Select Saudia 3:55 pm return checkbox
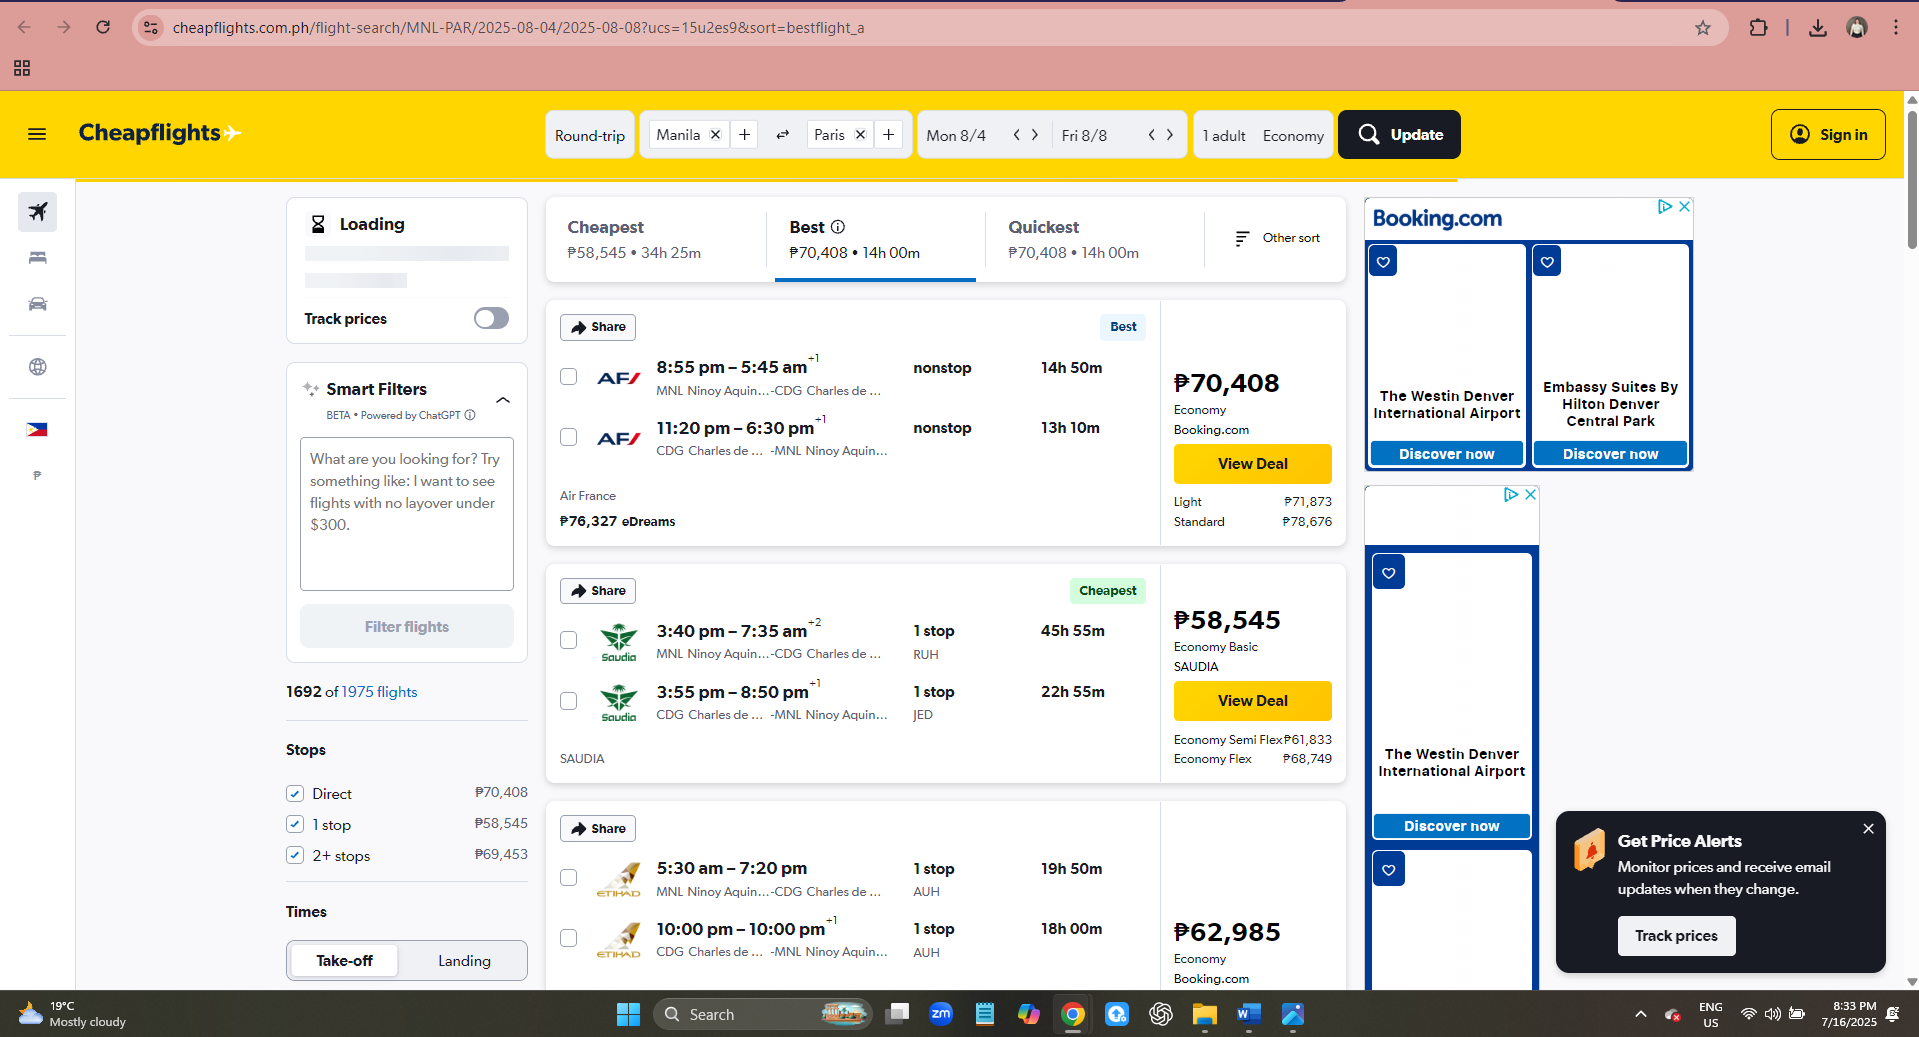 (x=569, y=701)
